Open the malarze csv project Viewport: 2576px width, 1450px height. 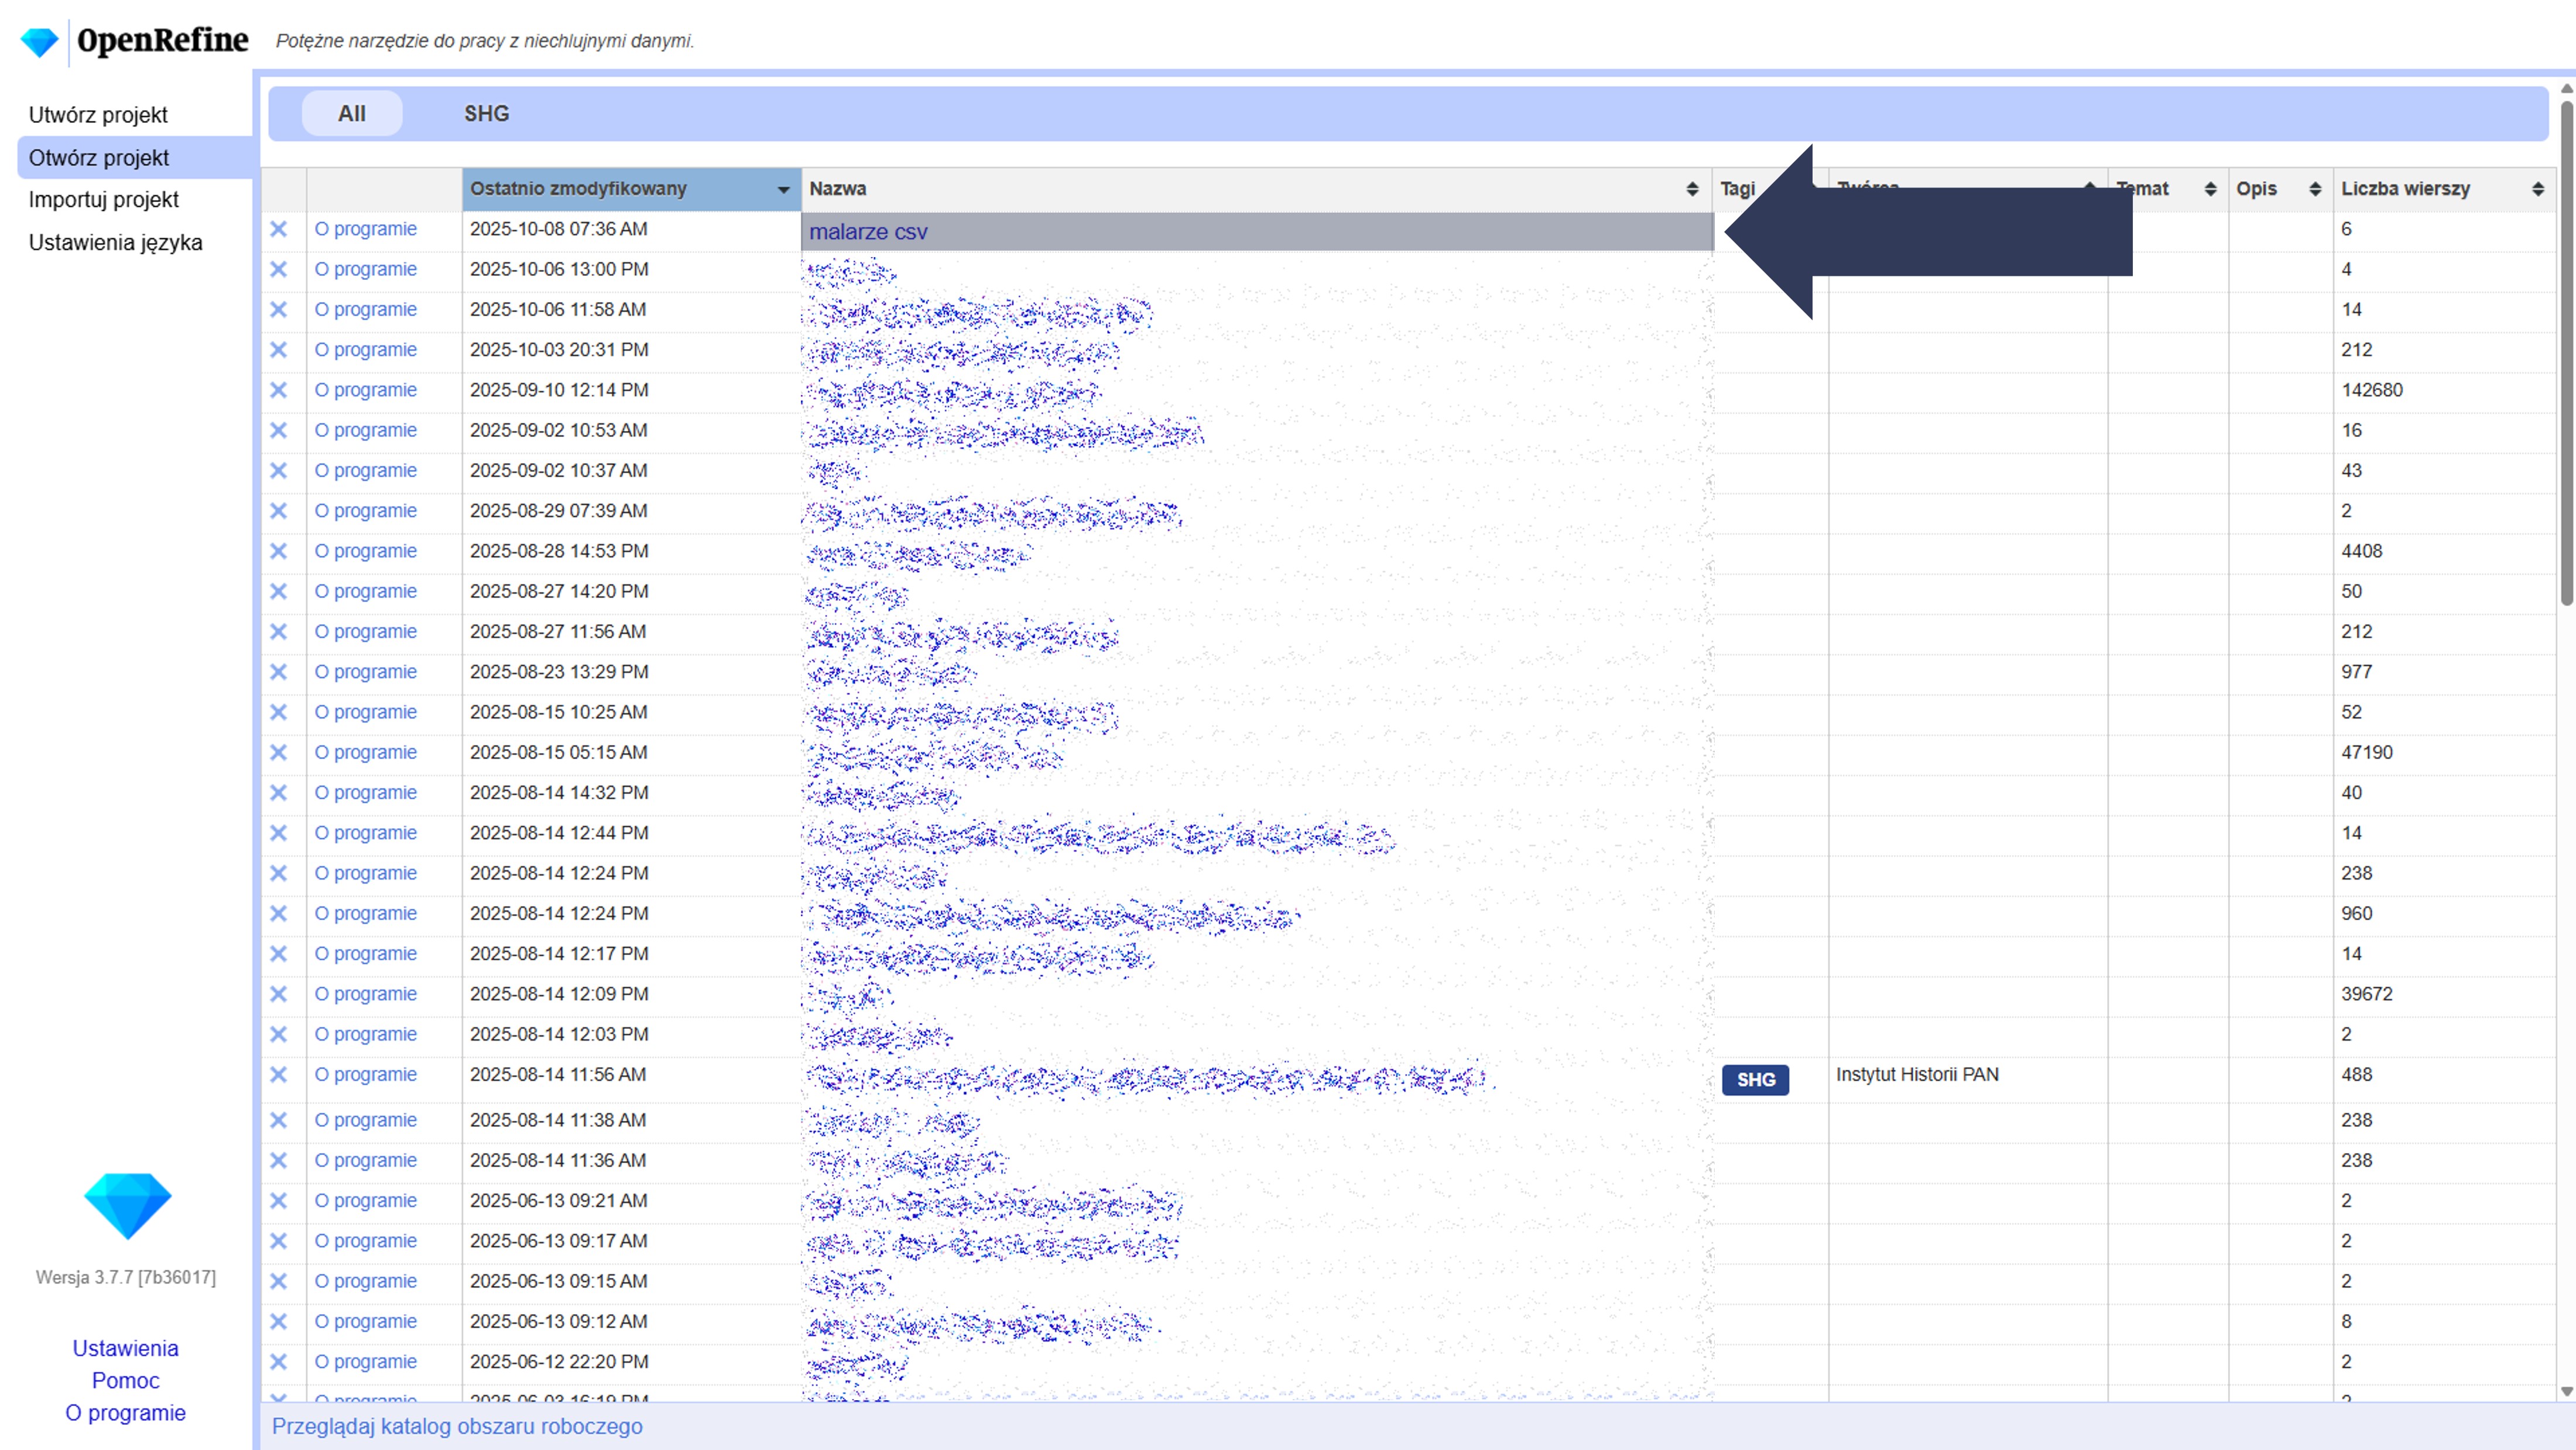(868, 232)
